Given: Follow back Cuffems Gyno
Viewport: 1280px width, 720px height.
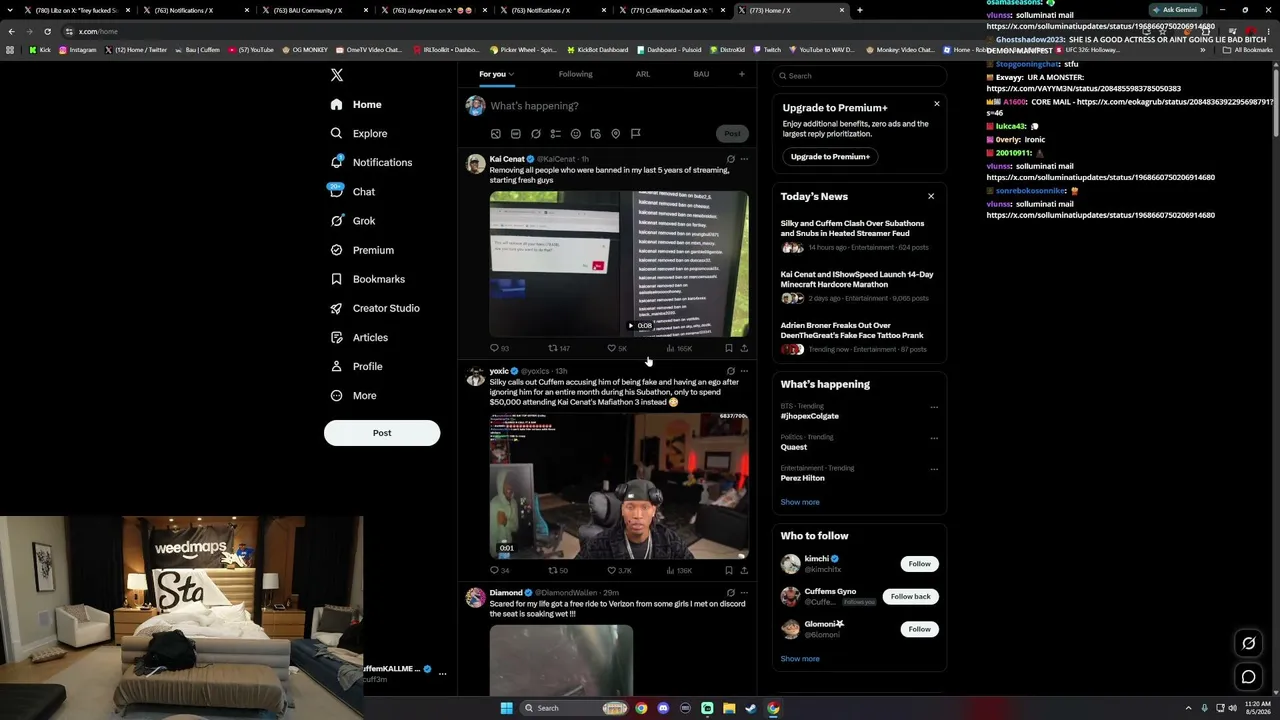Looking at the screenshot, I should point(910,597).
